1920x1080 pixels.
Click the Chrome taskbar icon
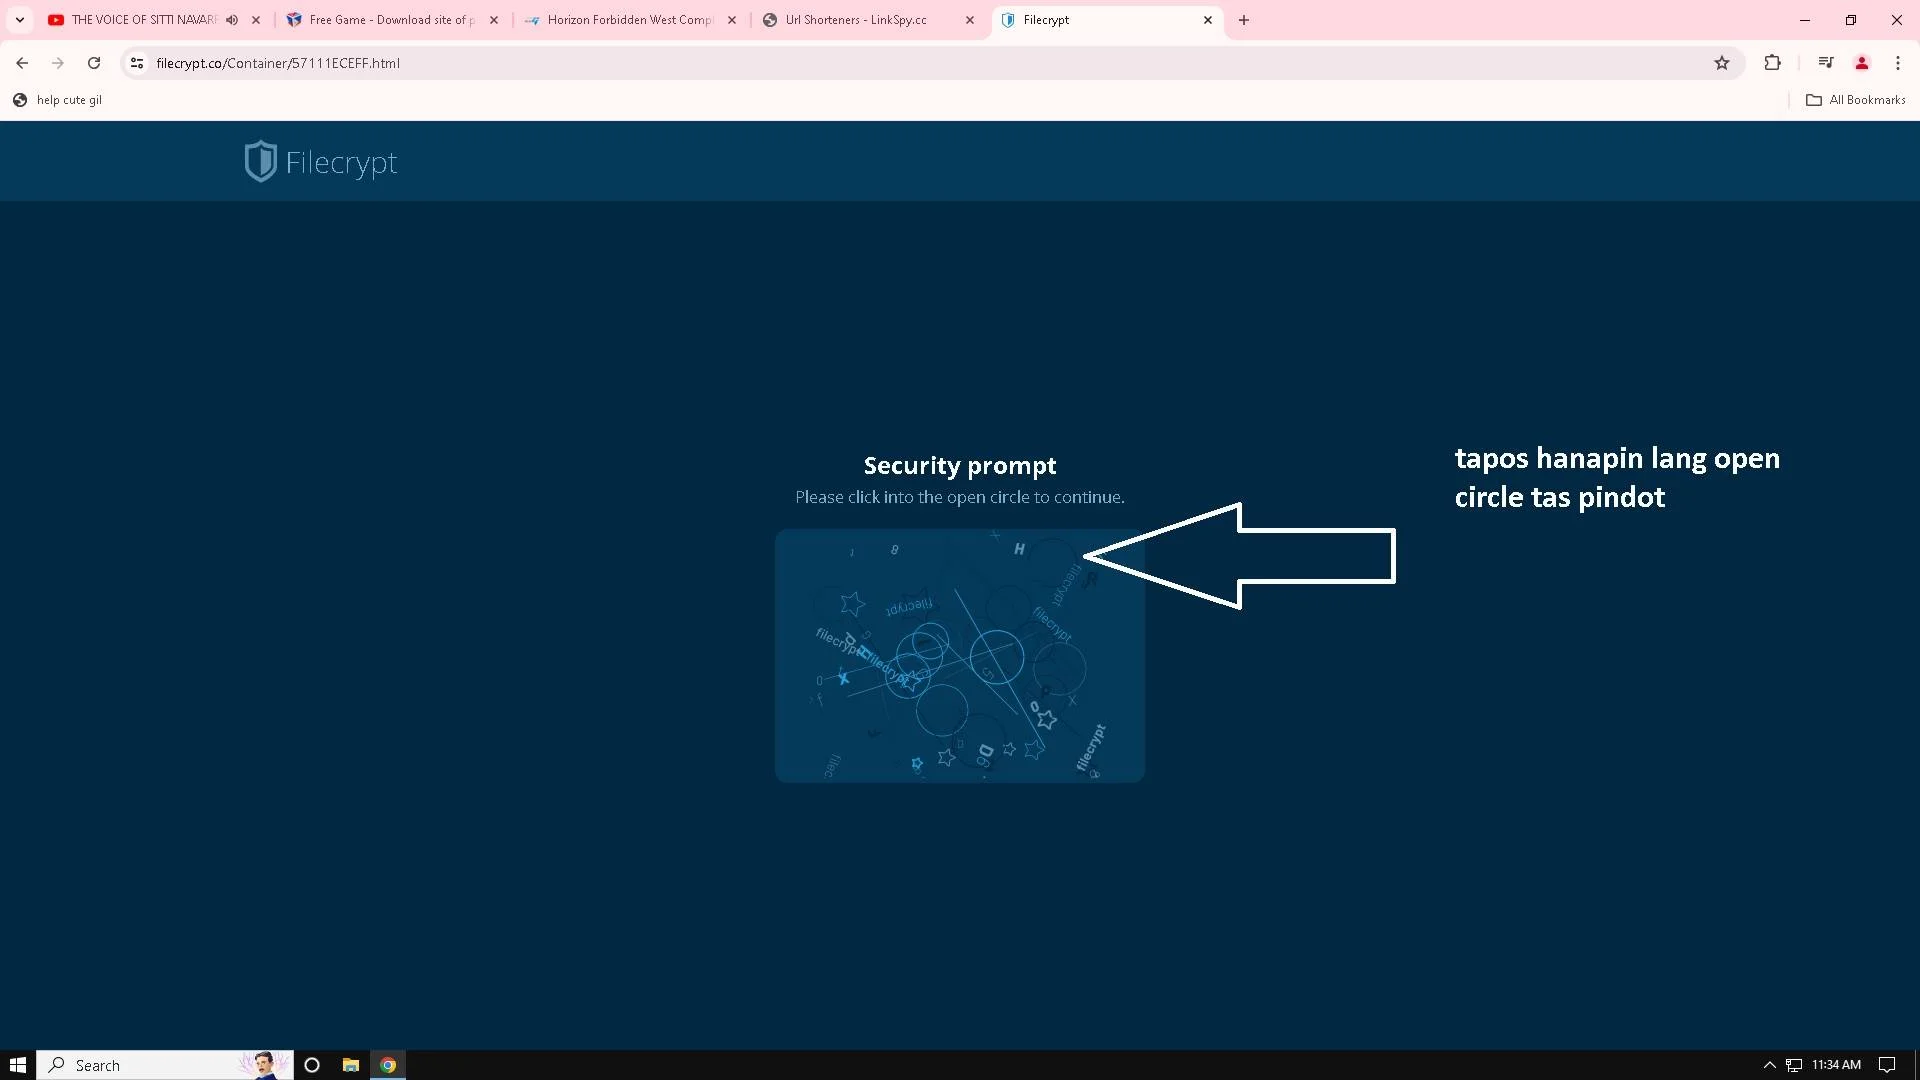[x=388, y=1065]
